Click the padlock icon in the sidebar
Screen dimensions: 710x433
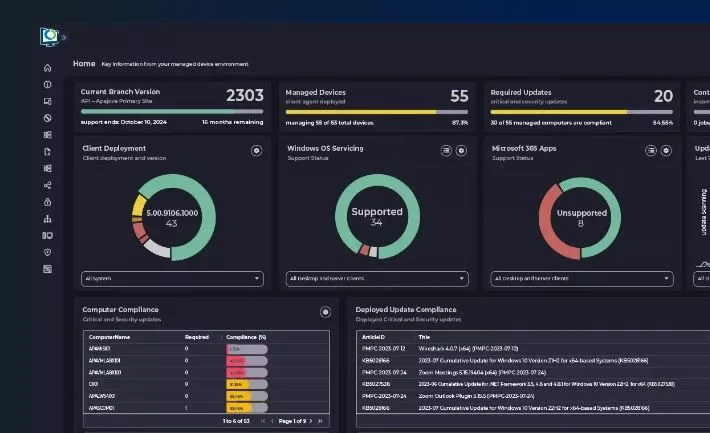click(48, 202)
